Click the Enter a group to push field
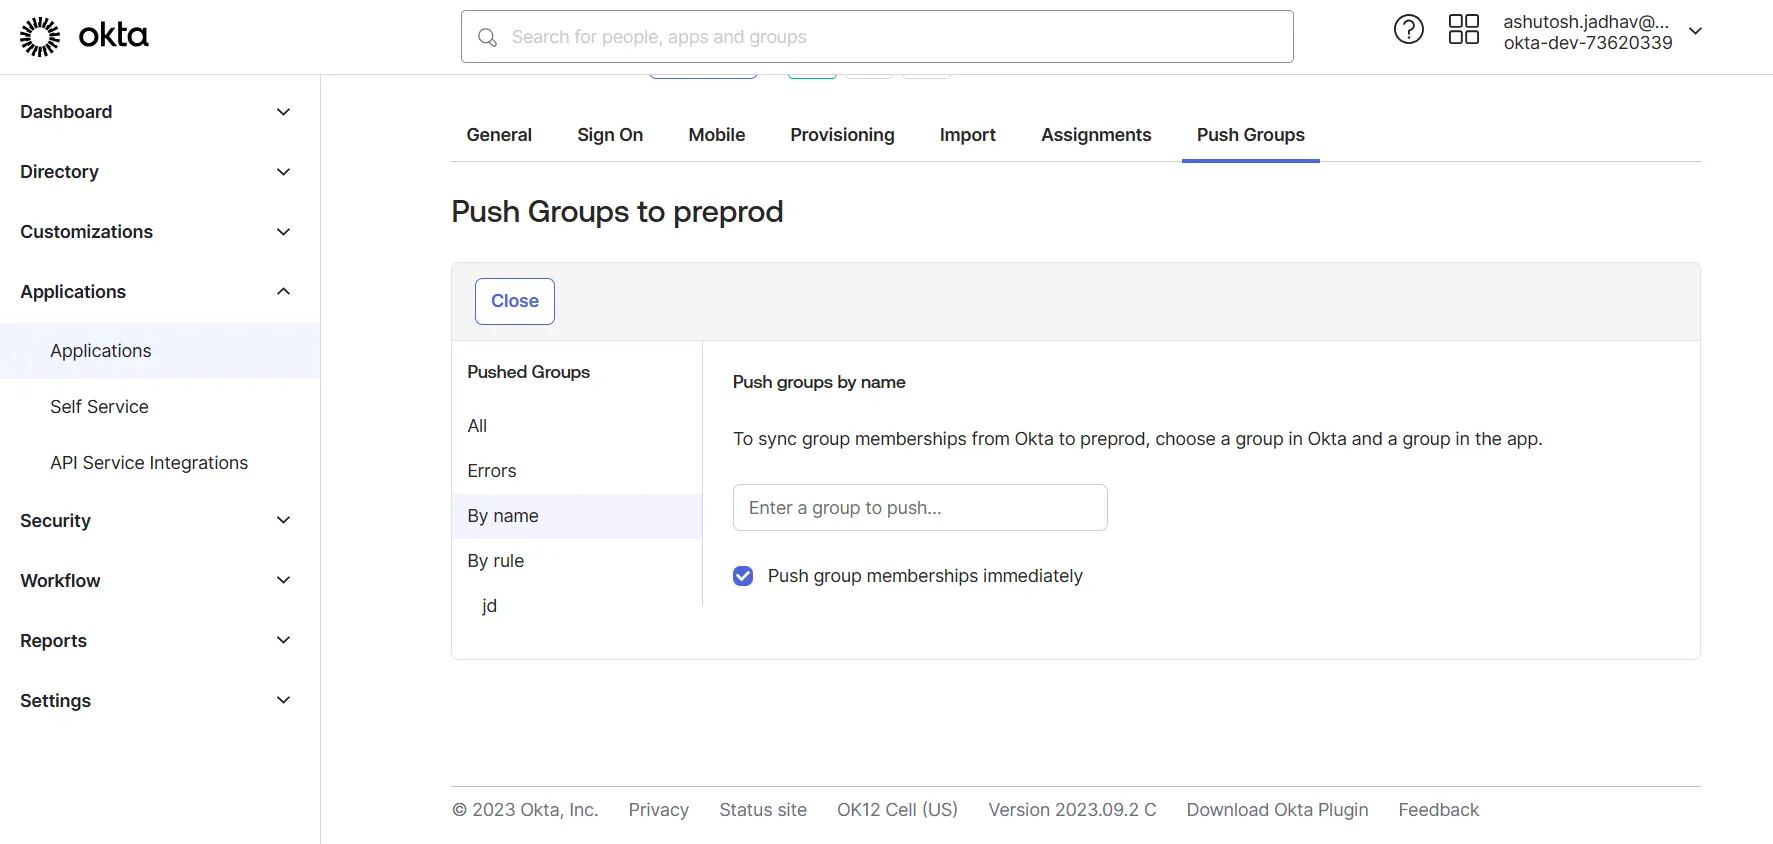 tap(920, 508)
